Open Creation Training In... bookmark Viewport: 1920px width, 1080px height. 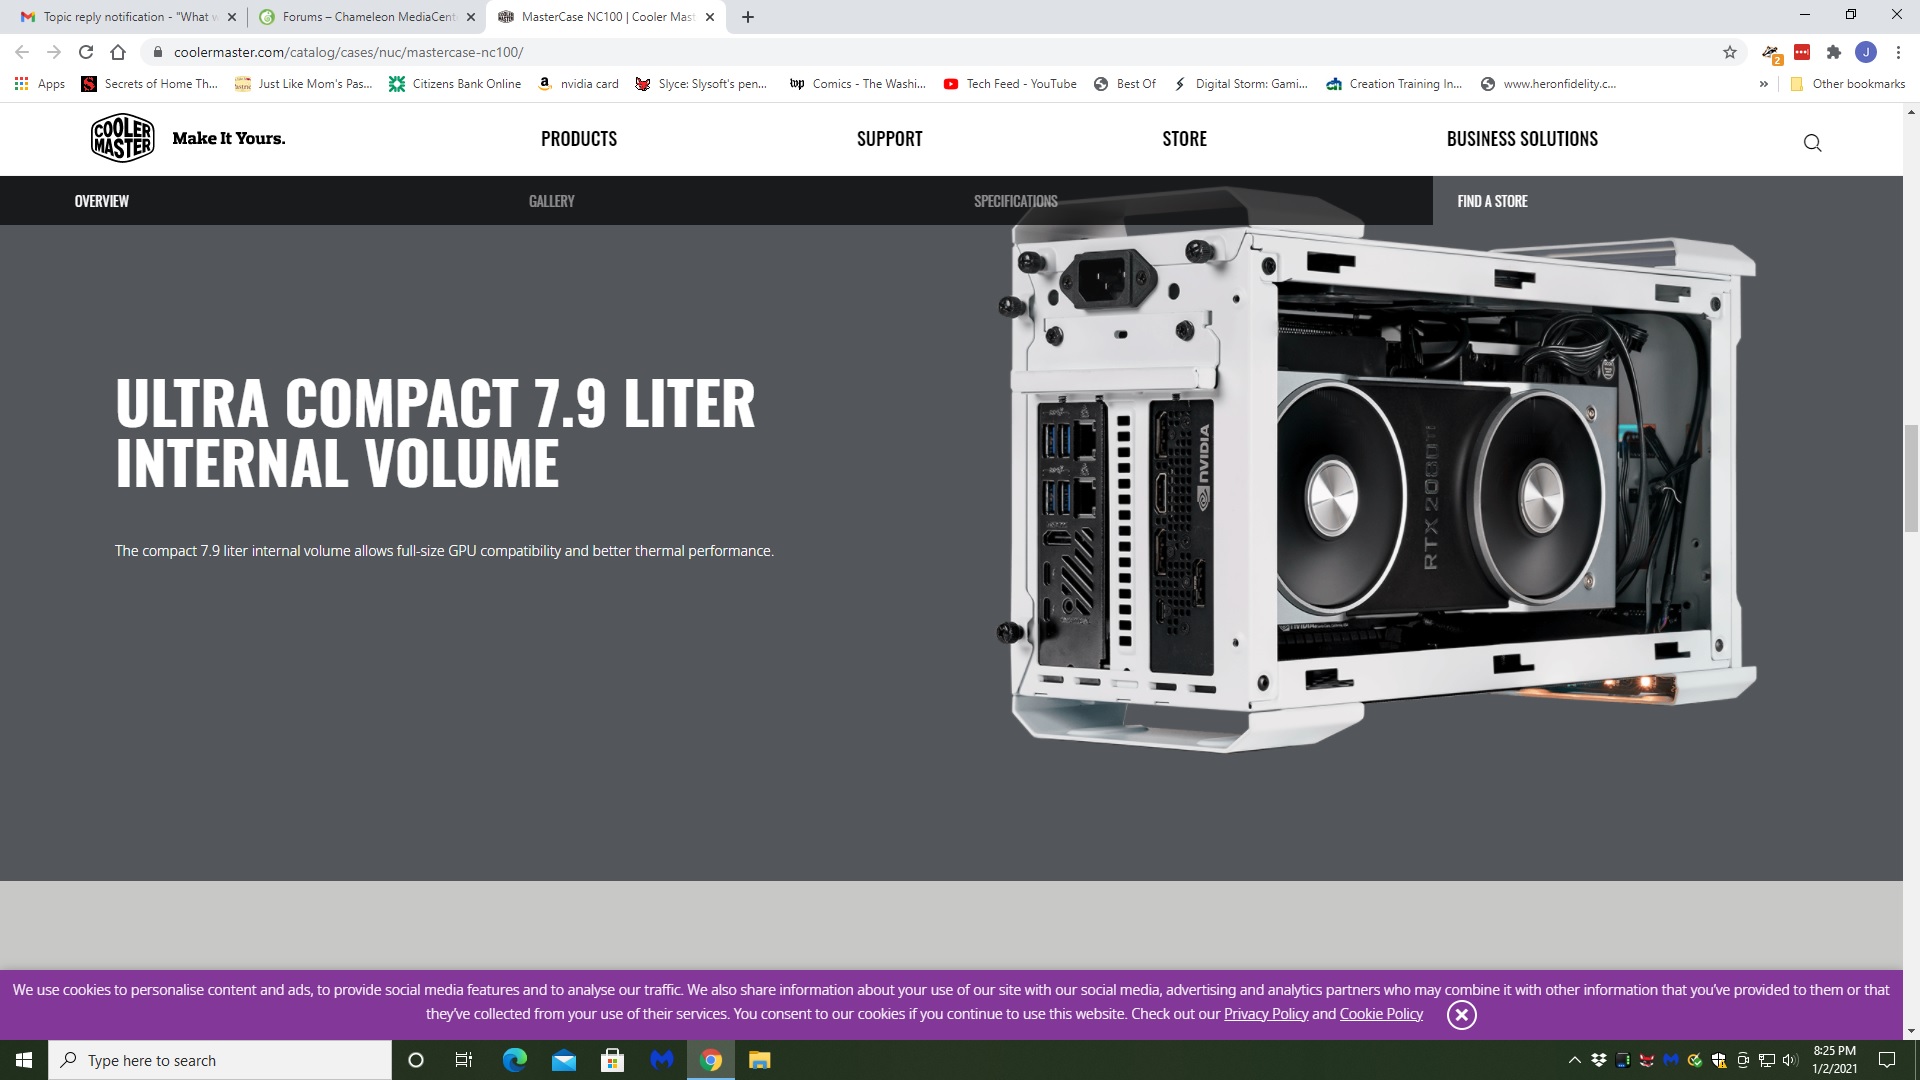[x=1394, y=84]
